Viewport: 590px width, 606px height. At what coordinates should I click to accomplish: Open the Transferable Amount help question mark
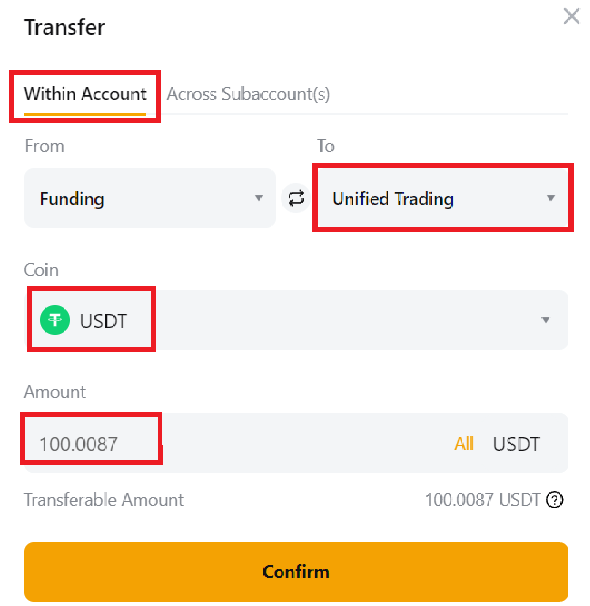[554, 500]
